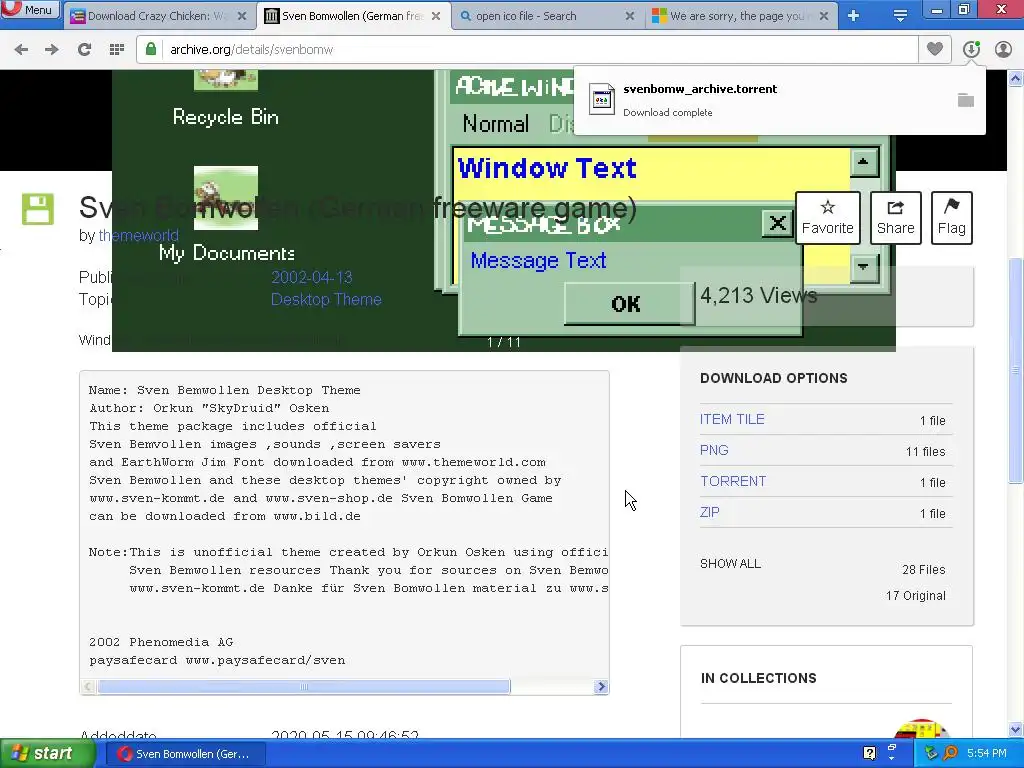
Task: Click the description box horizontal scrollbar
Action: [x=304, y=686]
